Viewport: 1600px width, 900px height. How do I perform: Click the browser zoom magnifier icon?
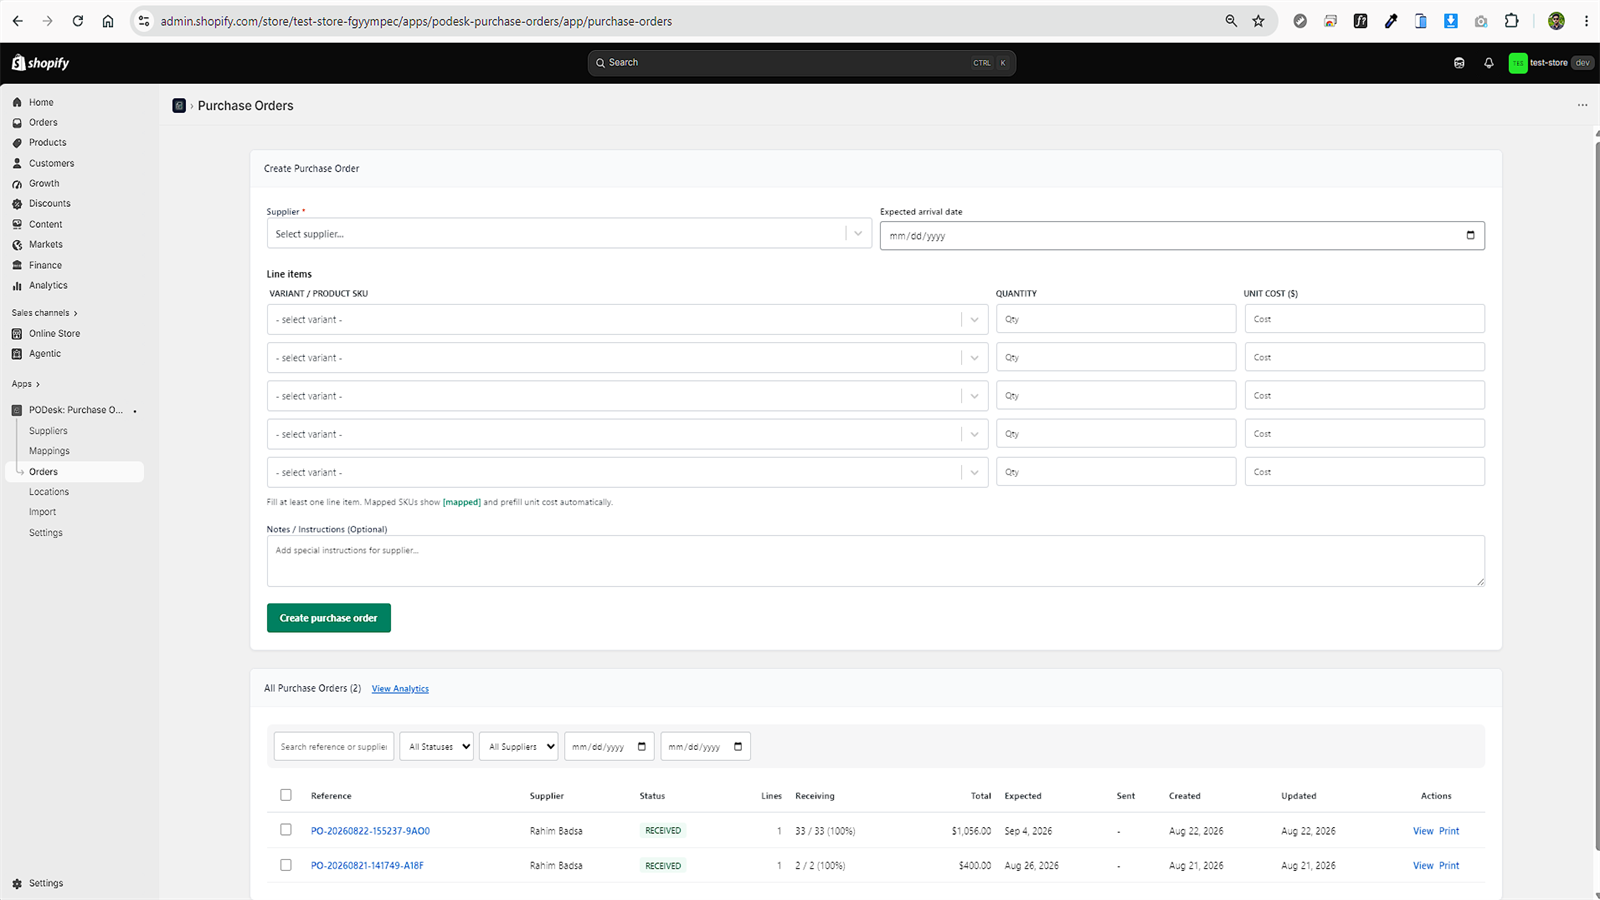click(1231, 21)
